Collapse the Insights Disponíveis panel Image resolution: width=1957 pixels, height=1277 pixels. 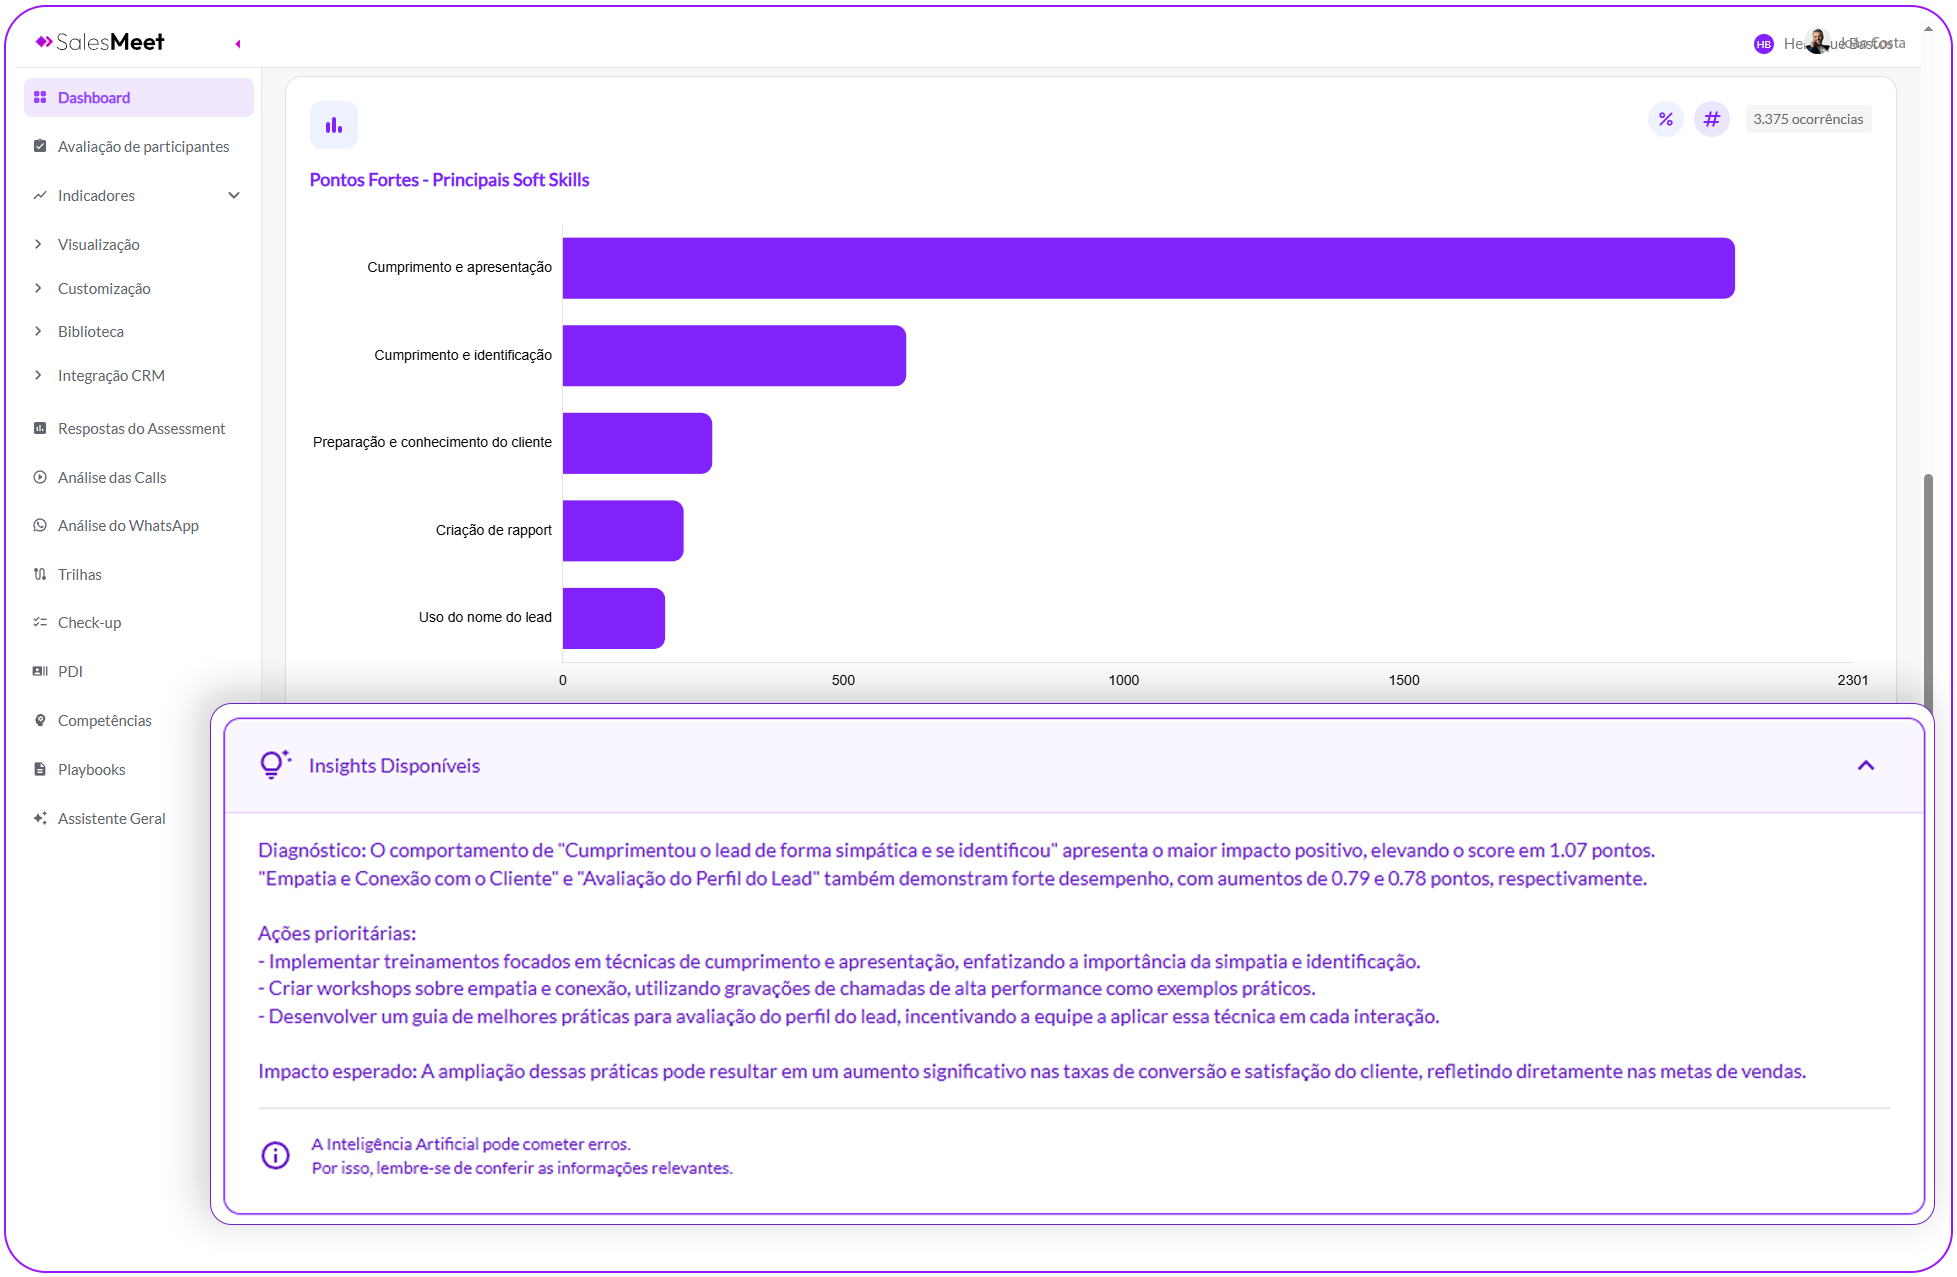click(1865, 766)
